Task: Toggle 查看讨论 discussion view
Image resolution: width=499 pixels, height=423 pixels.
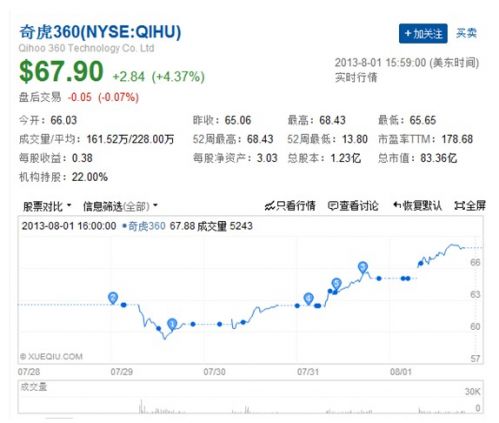Action: pos(353,206)
